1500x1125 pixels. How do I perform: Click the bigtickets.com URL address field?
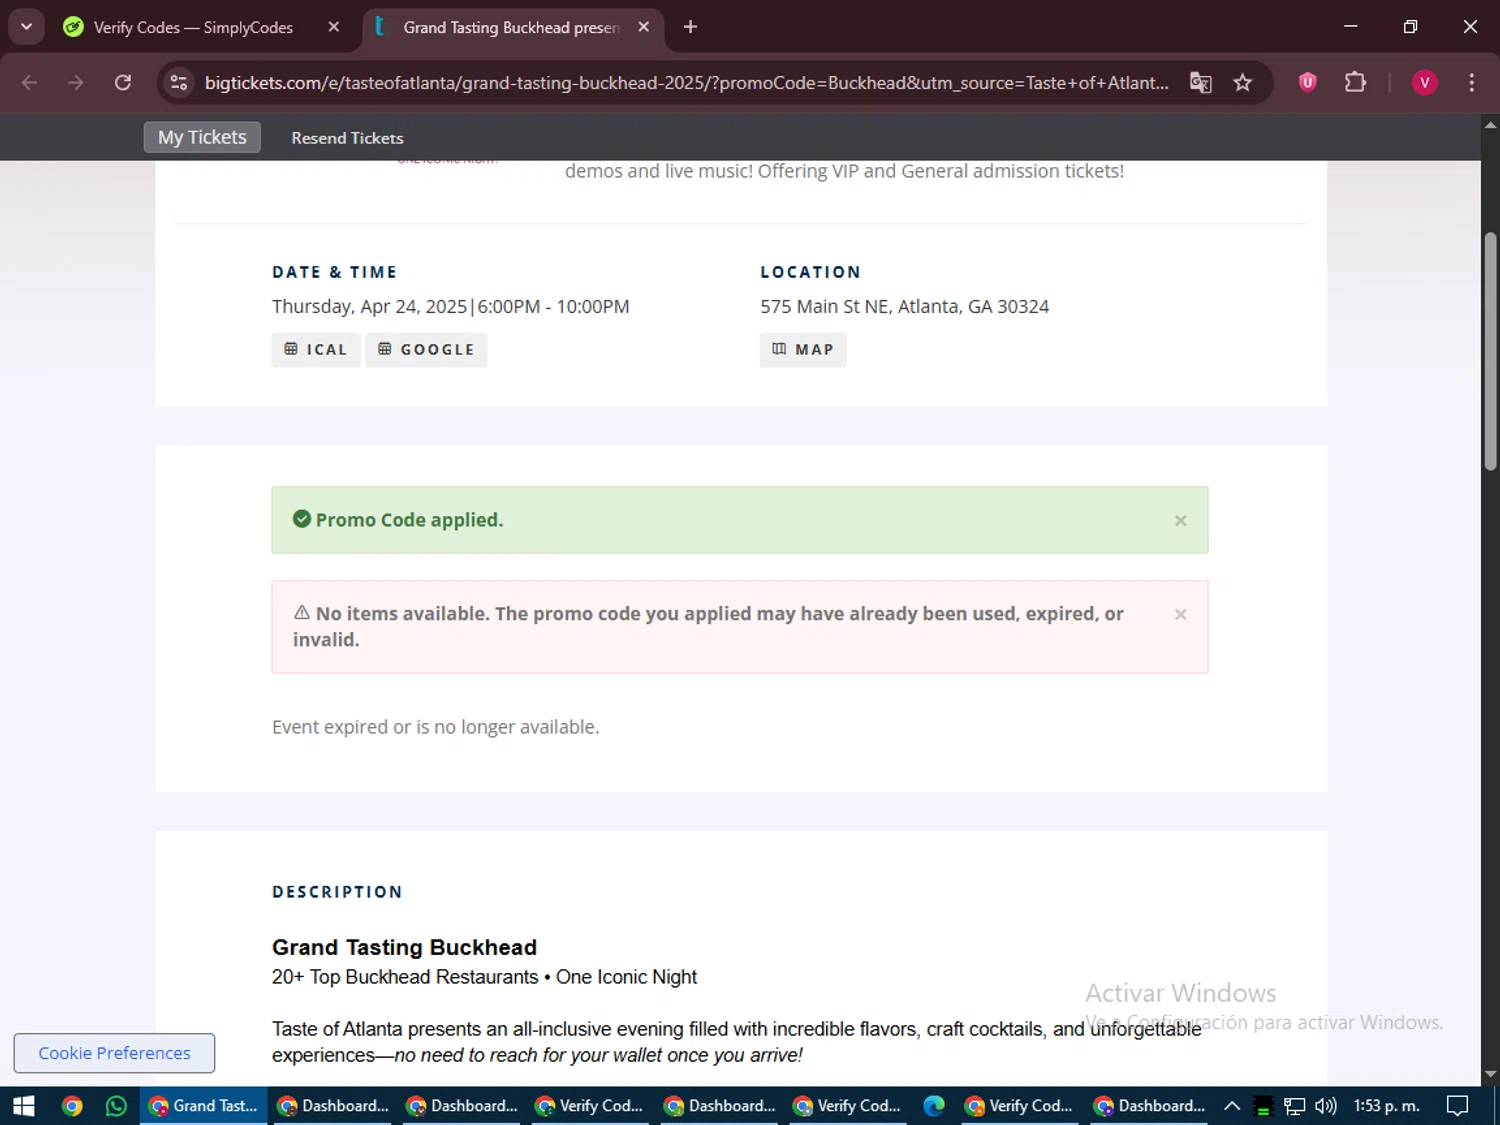(x=686, y=82)
